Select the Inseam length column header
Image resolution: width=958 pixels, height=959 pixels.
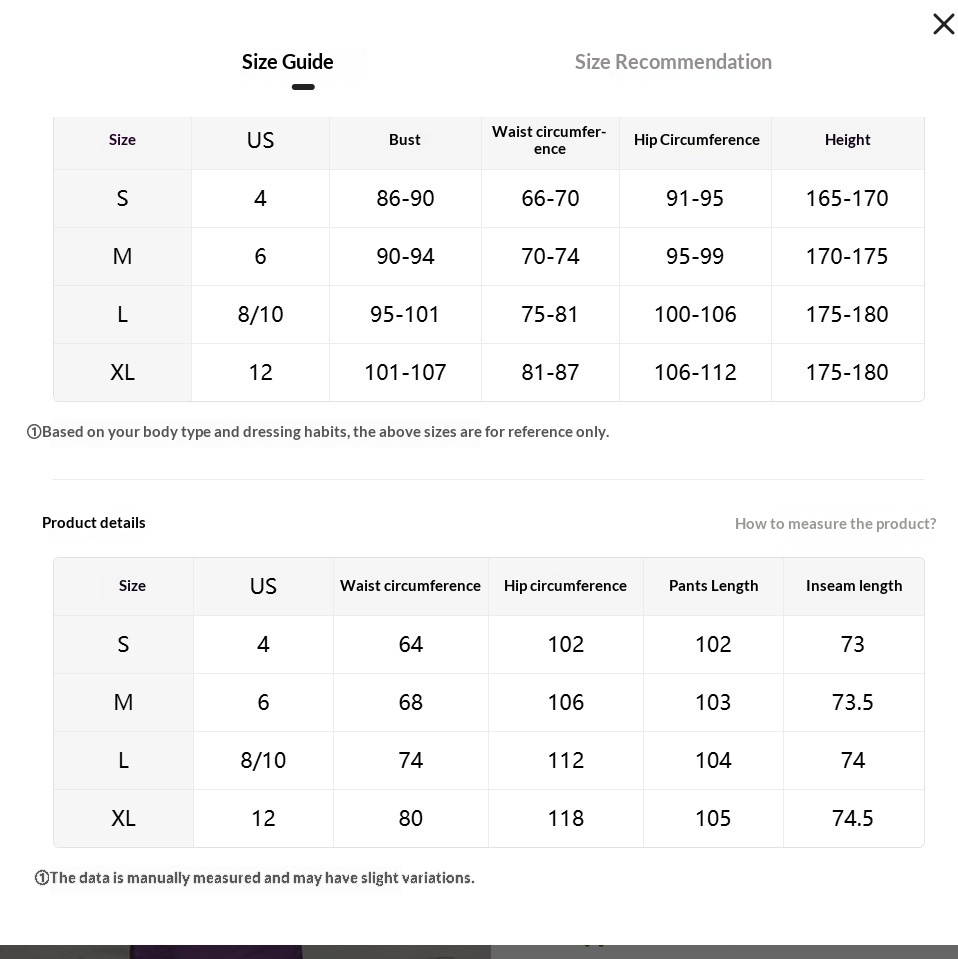pos(854,586)
